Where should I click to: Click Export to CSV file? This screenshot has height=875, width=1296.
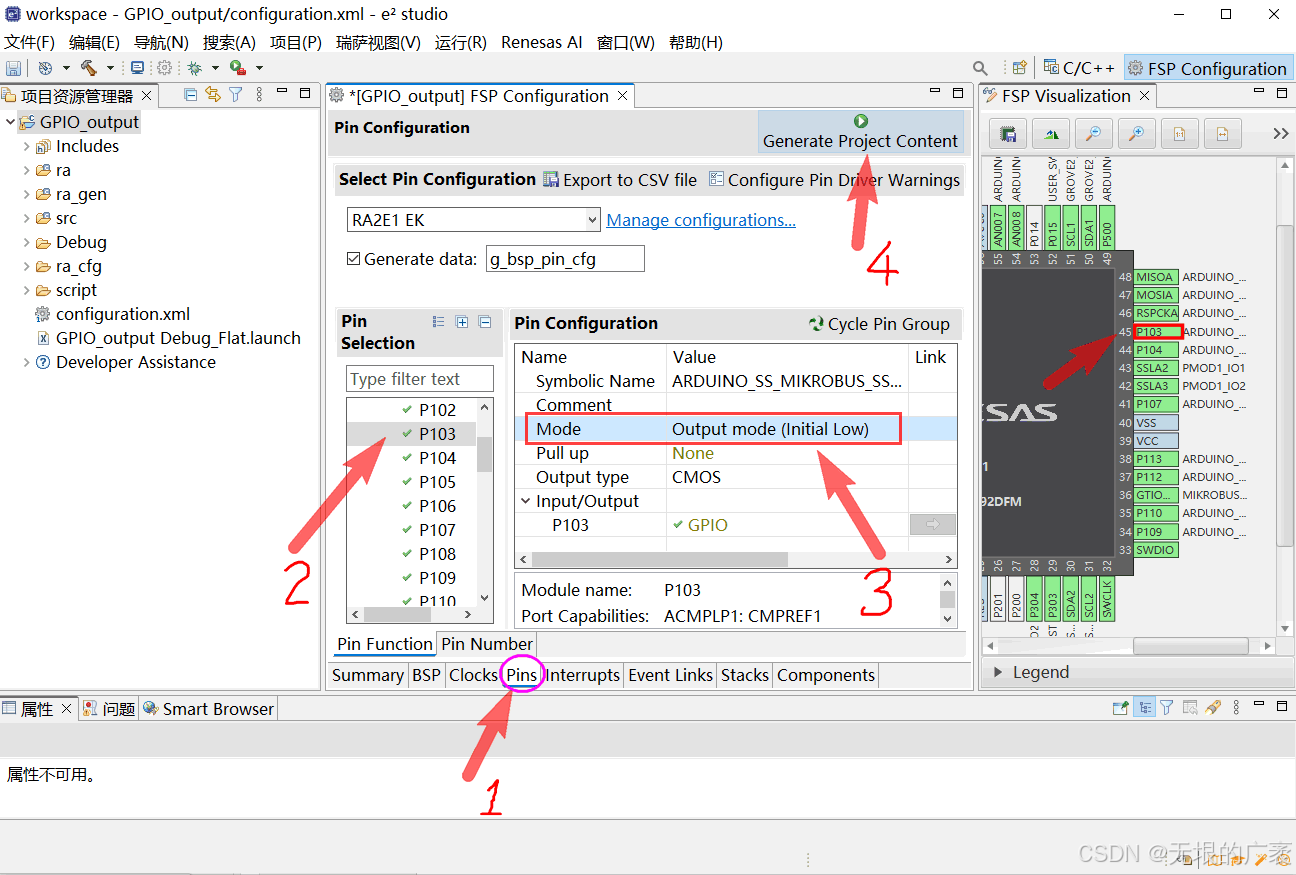(x=620, y=180)
